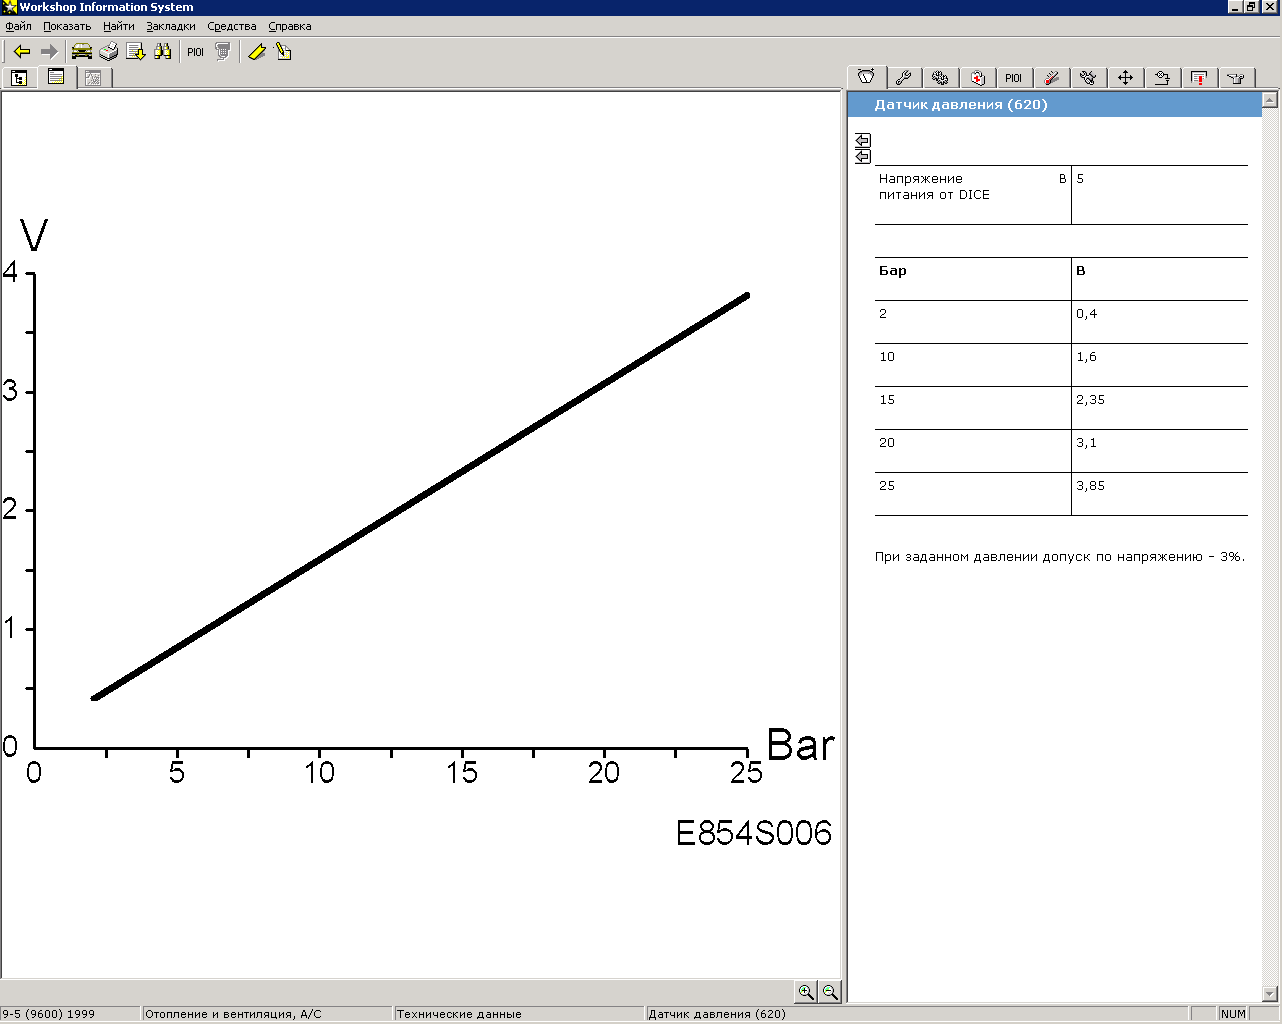The height and width of the screenshot is (1024, 1282).
Task: Open search with the binoculars icon
Action: (163, 52)
